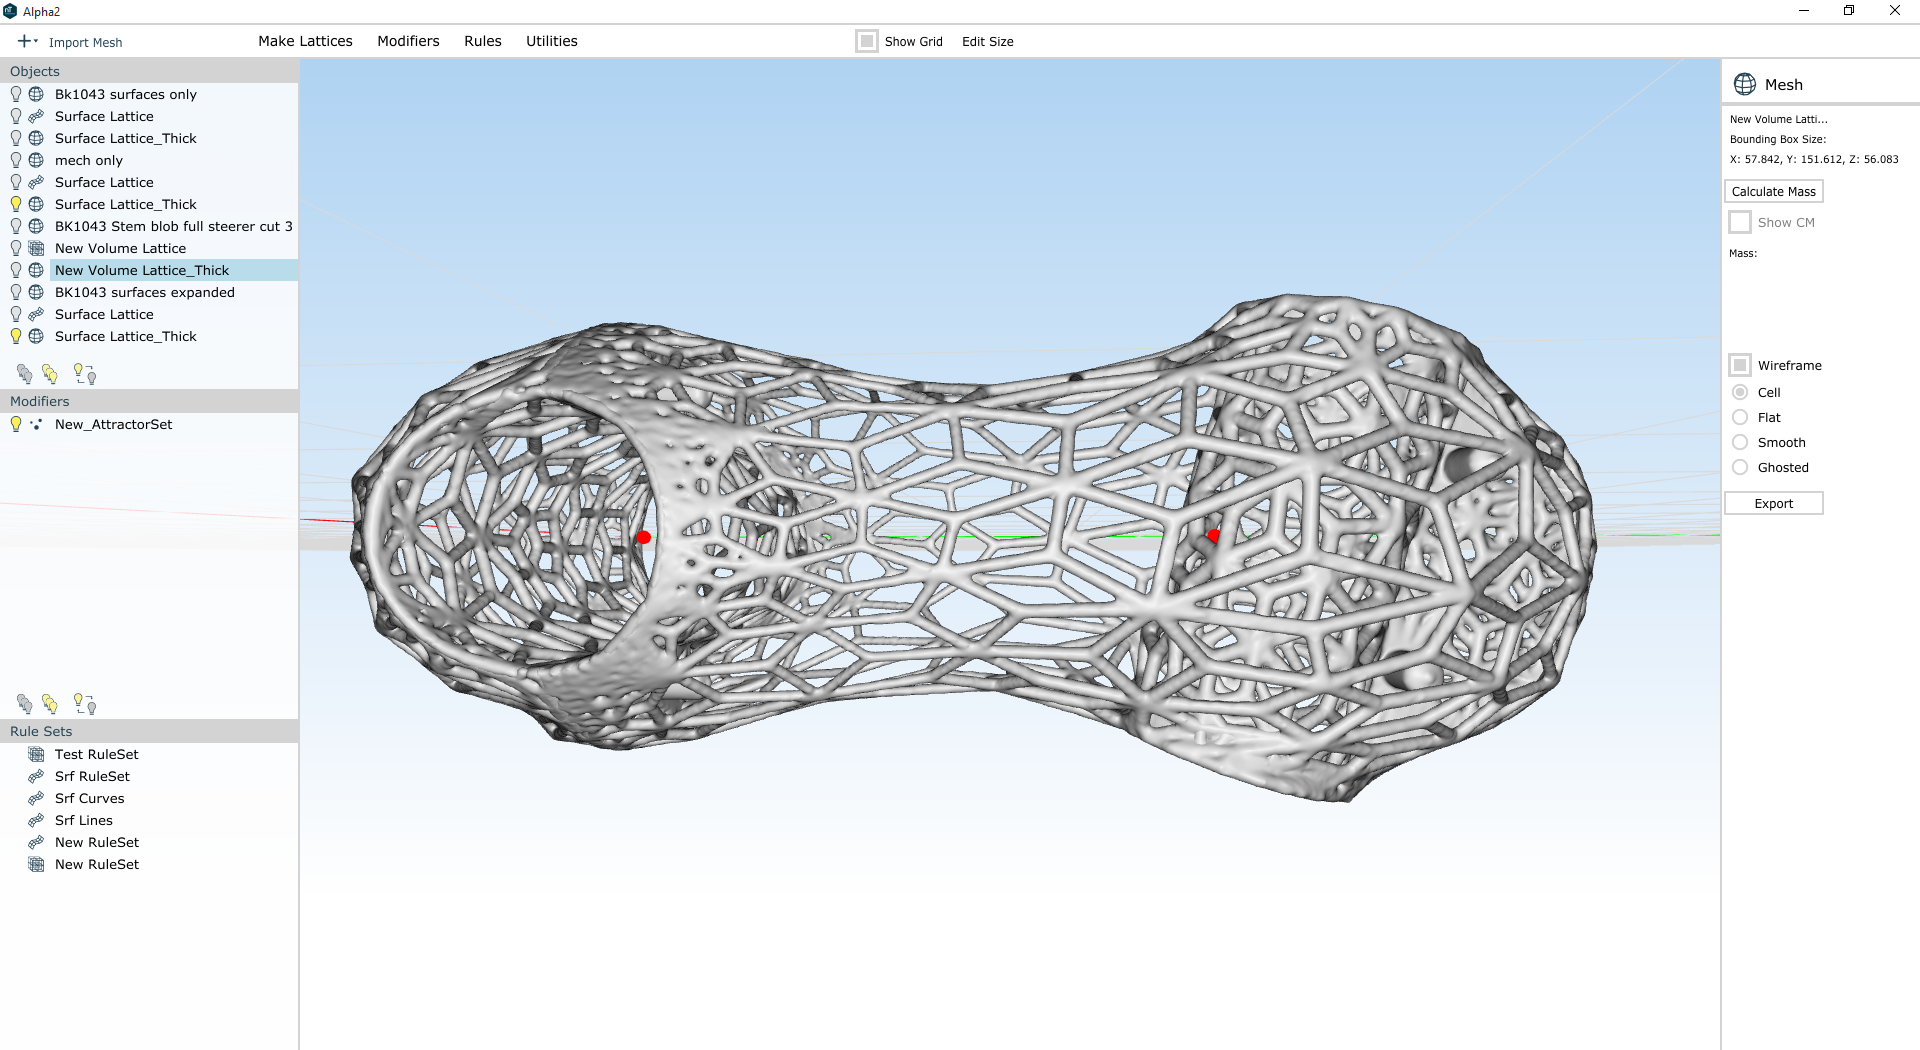Open the Utilities menu
The height and width of the screenshot is (1050, 1920).
552,41
